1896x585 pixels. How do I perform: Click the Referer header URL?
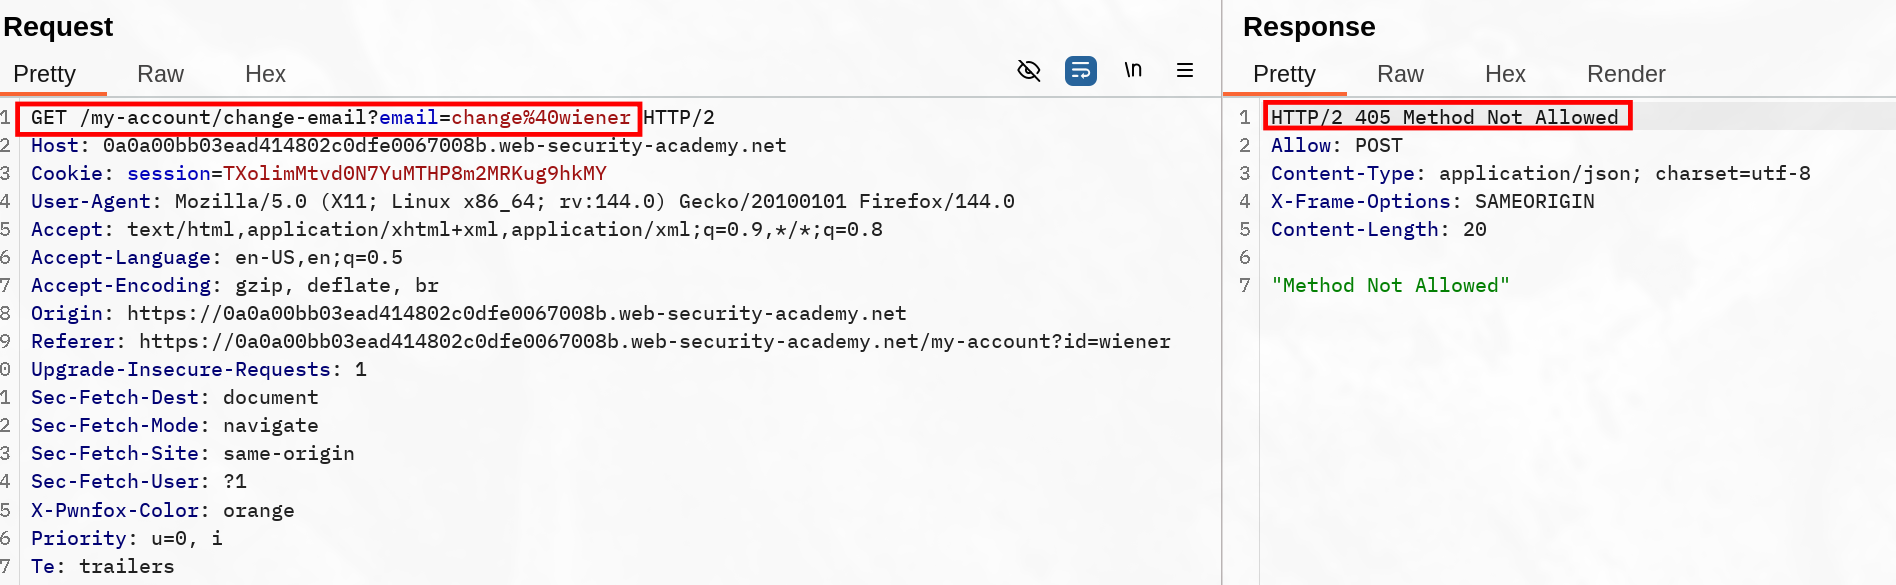tap(654, 342)
